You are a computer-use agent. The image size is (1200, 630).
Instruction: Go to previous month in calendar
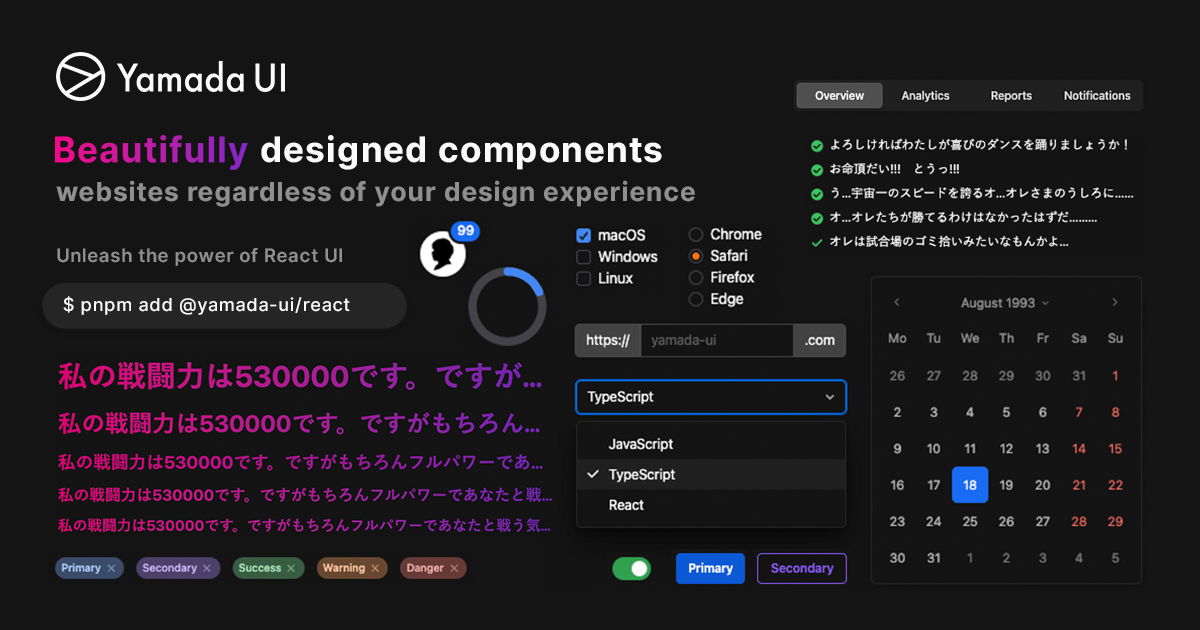[897, 302]
